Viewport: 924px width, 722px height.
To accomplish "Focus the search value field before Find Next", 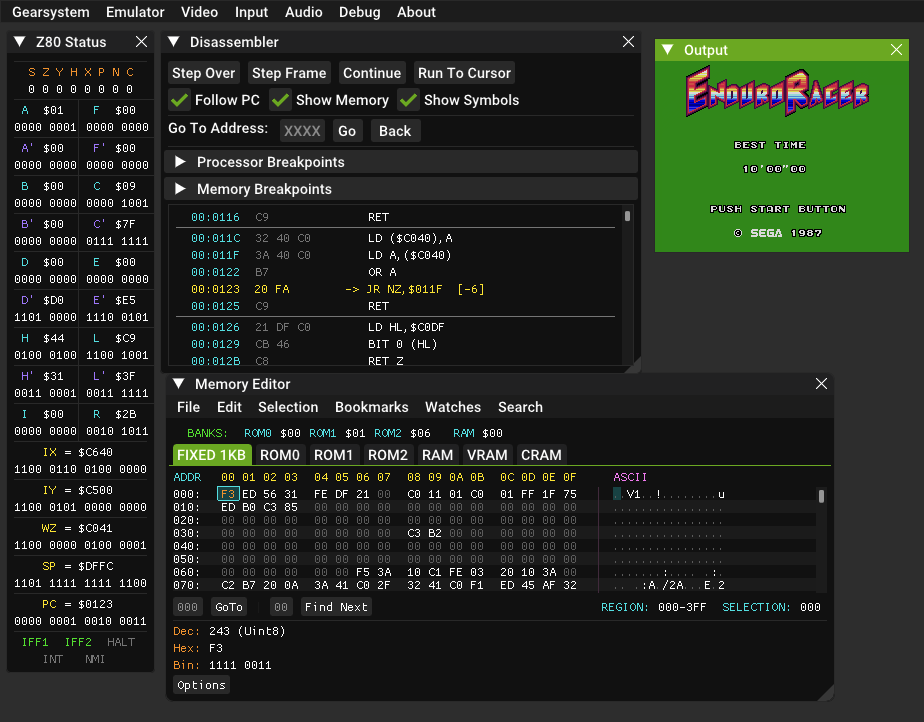I will tap(281, 607).
